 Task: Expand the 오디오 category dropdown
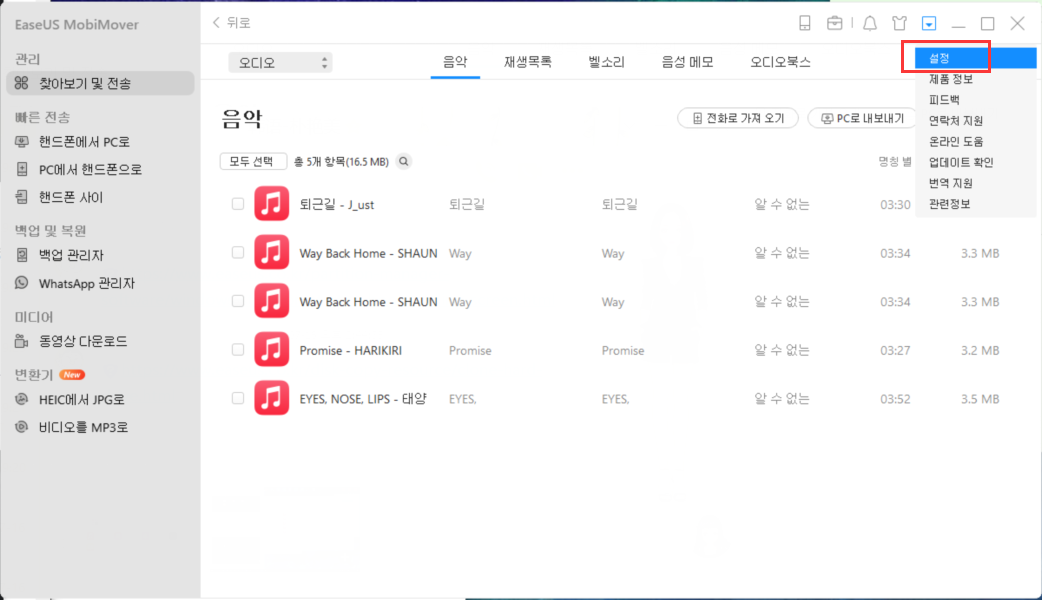280,63
